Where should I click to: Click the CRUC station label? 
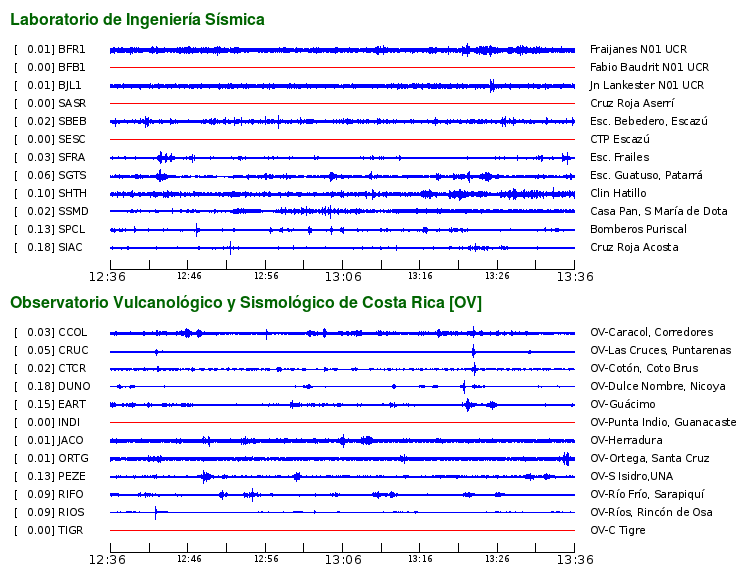[x=73, y=350]
